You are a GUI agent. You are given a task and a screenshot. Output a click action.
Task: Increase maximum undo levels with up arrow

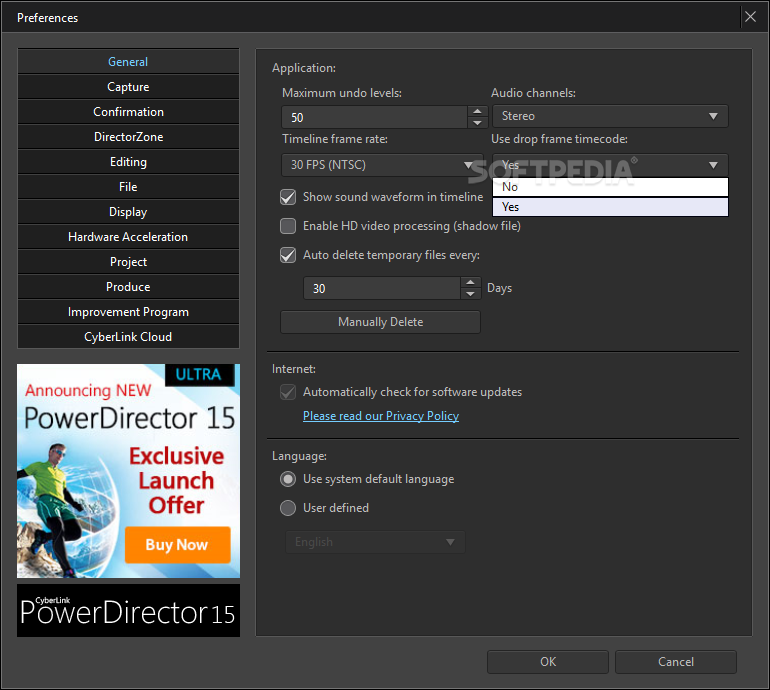tap(477, 111)
